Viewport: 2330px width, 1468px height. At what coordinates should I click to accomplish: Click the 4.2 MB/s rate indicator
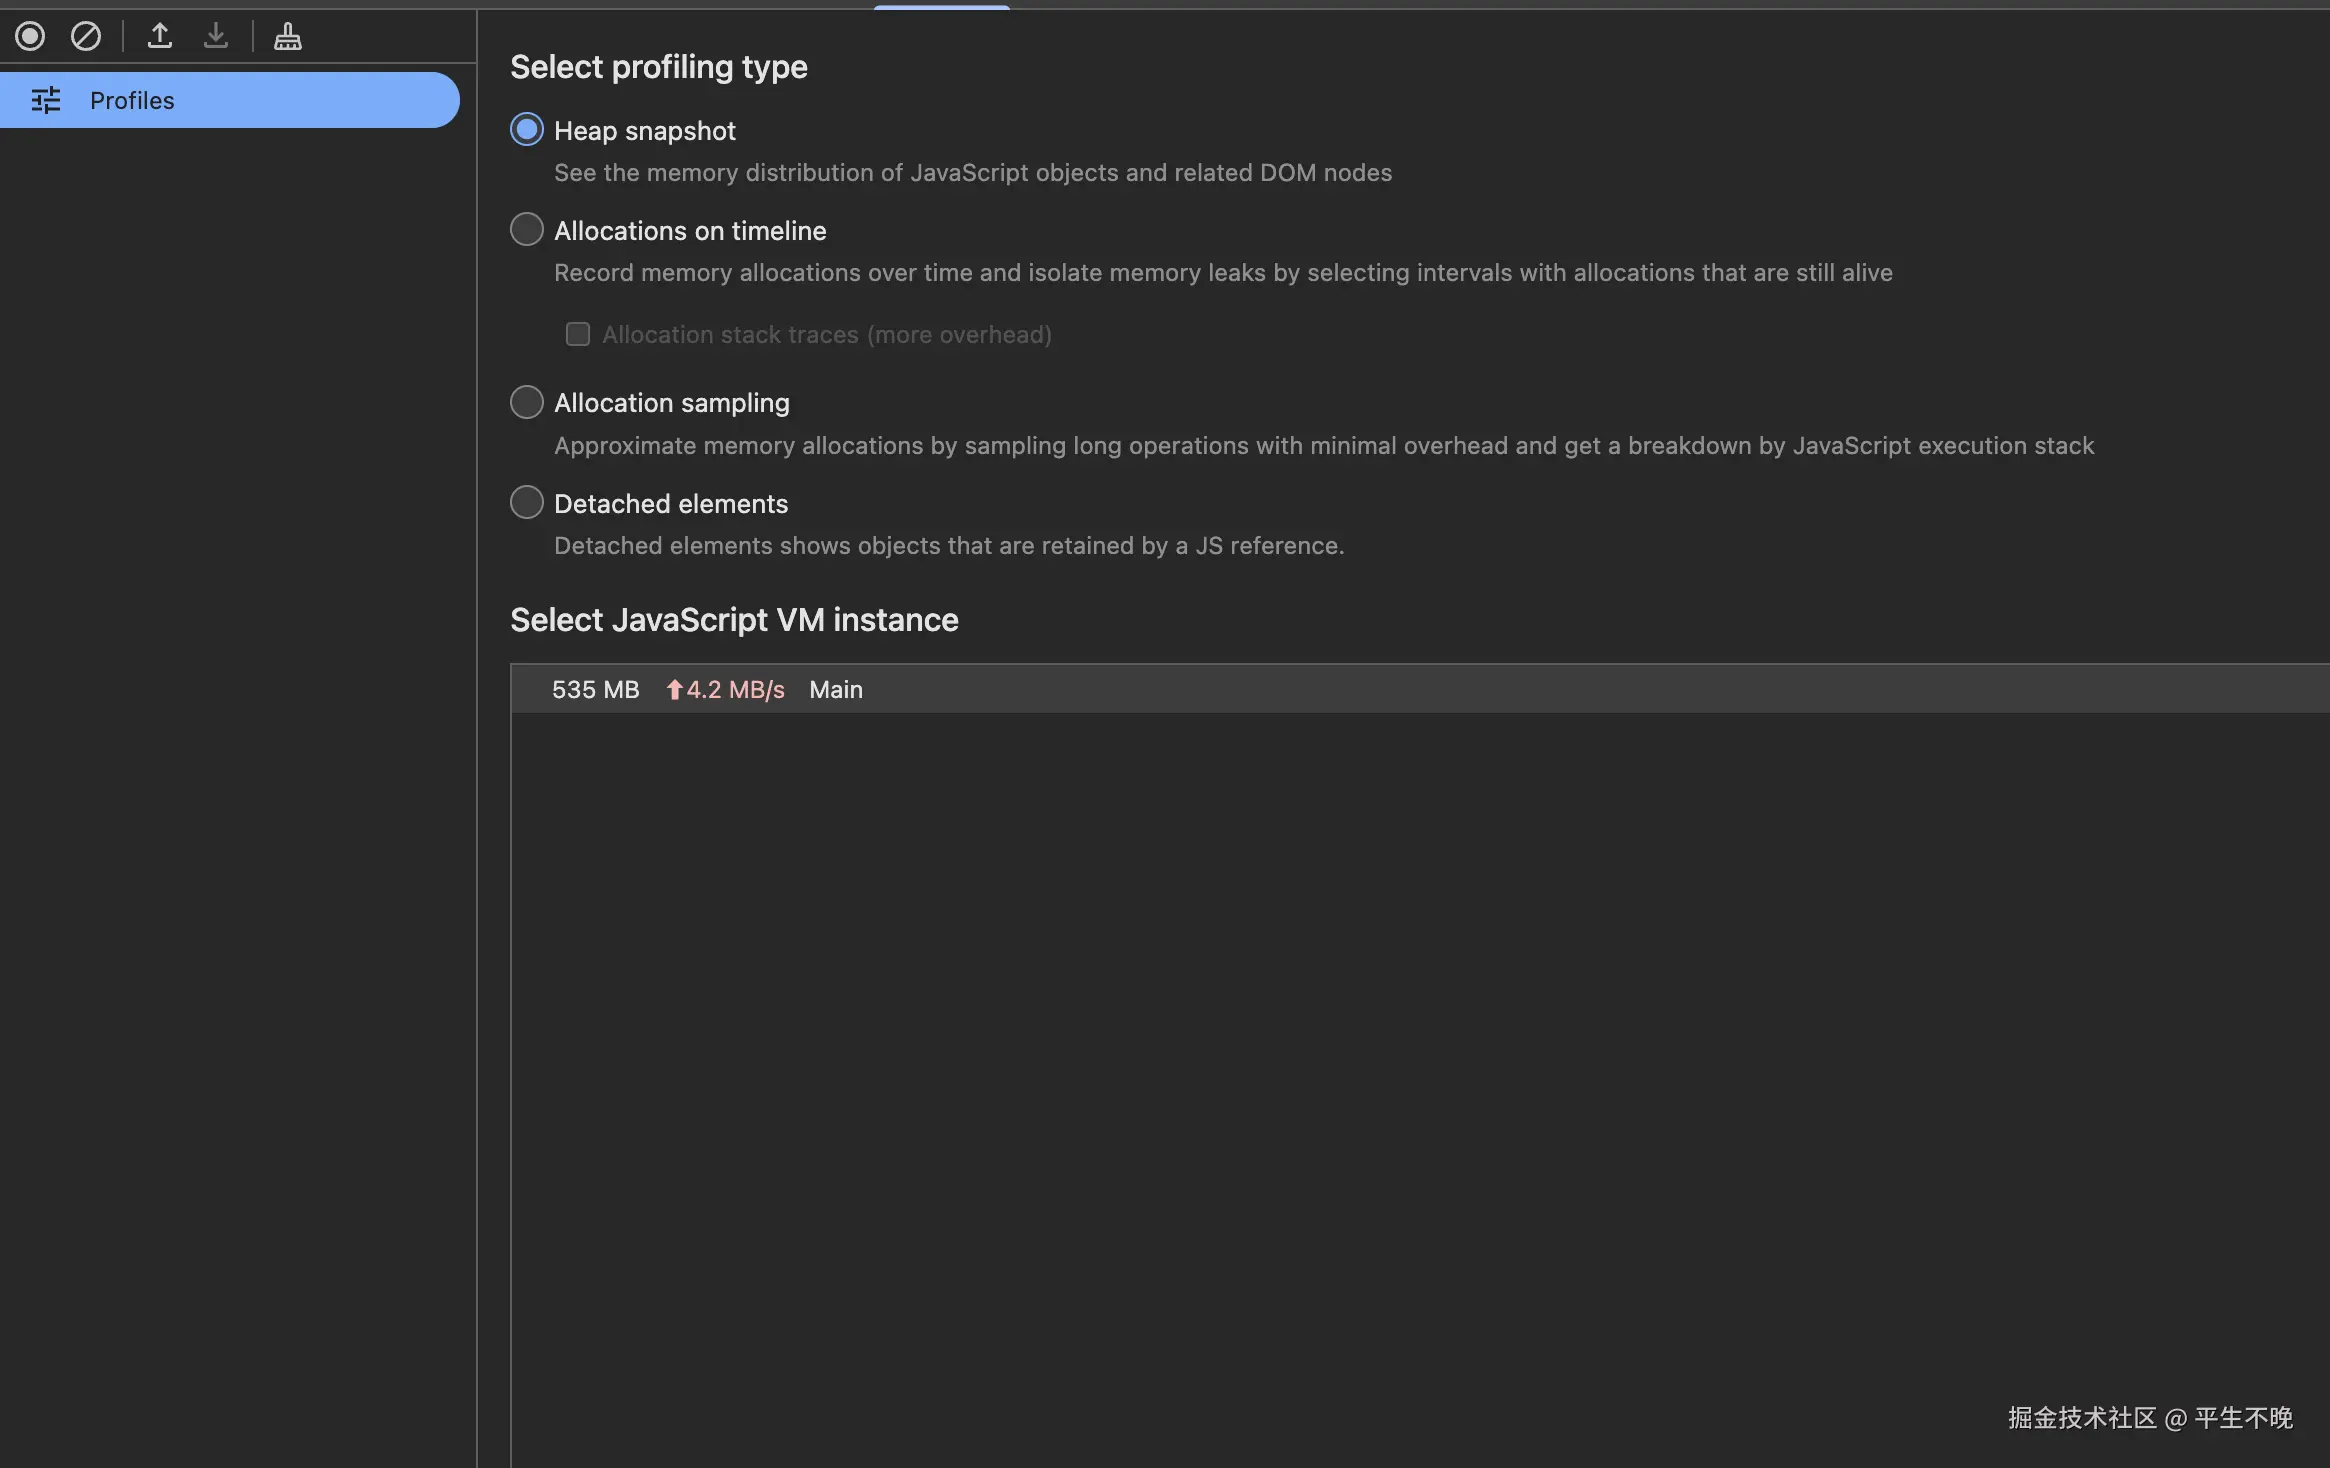[x=735, y=690]
